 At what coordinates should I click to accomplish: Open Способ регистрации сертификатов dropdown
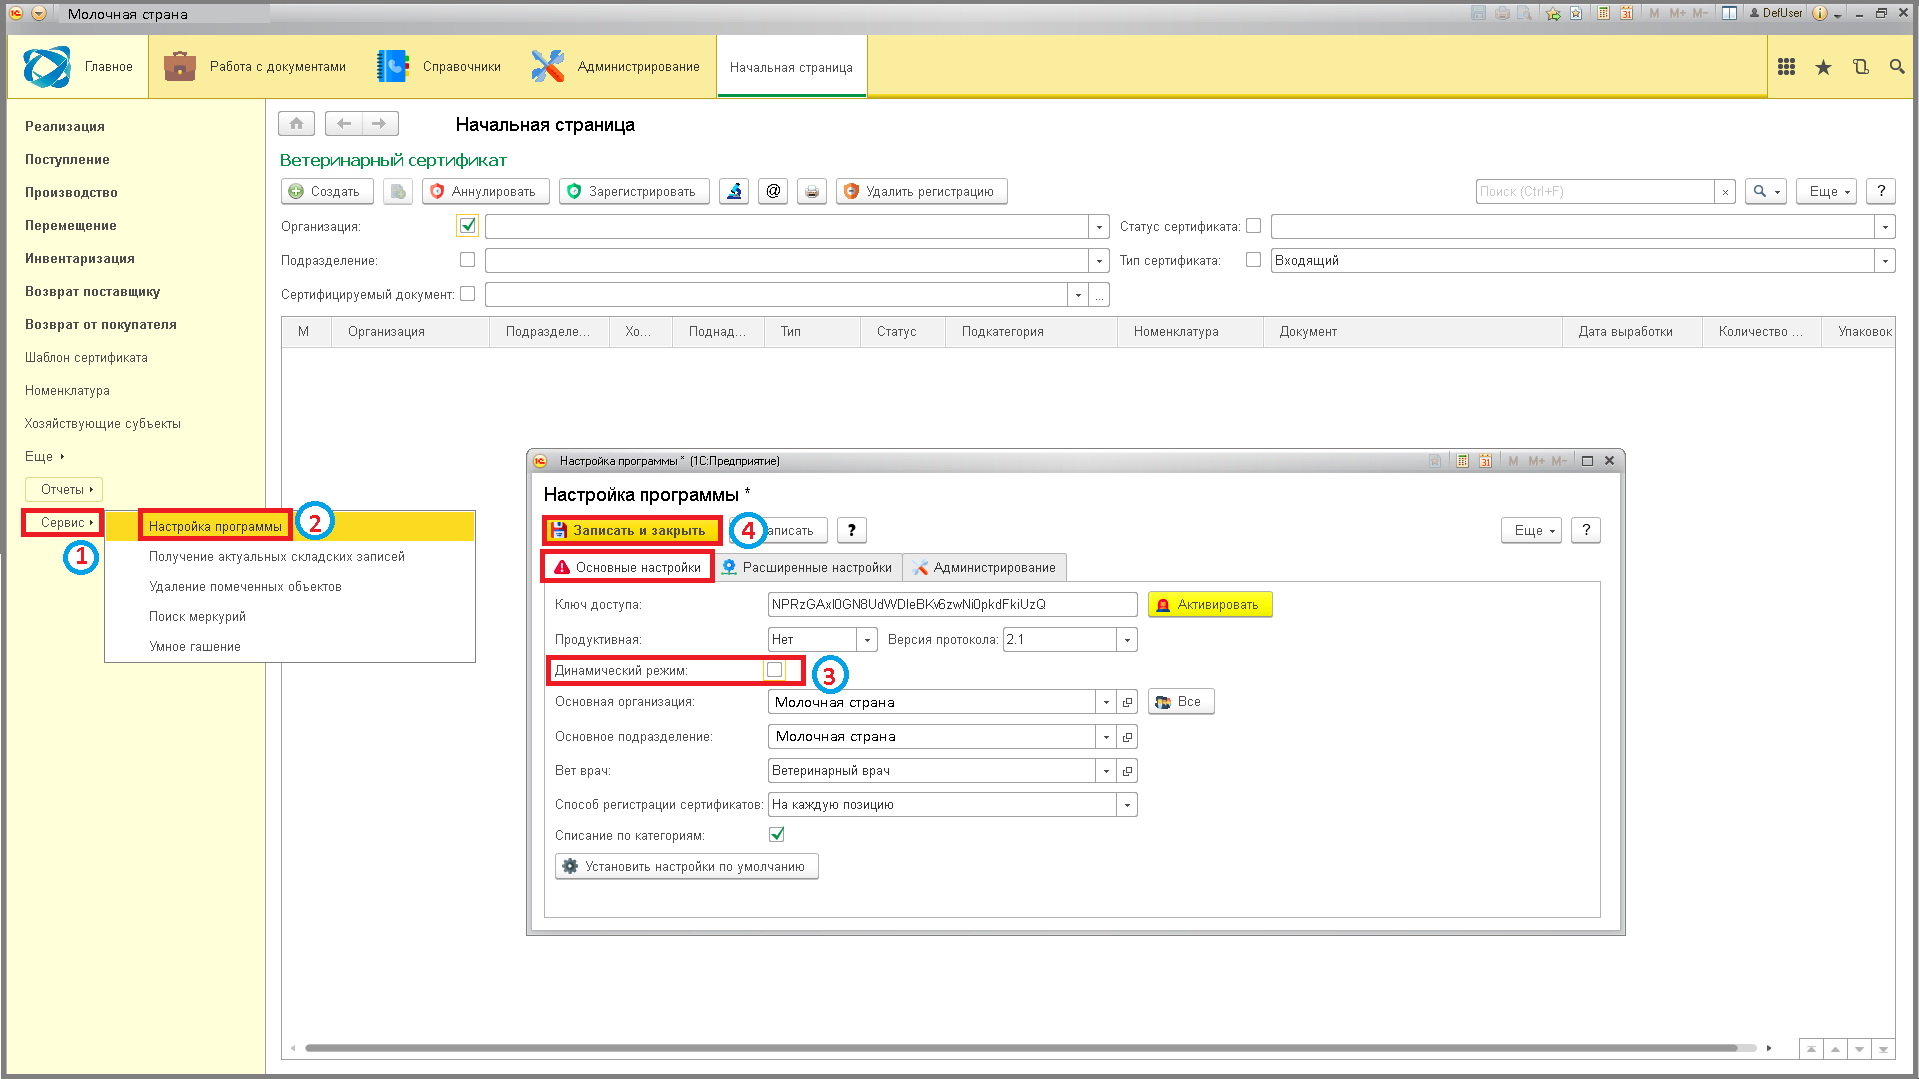point(1127,805)
